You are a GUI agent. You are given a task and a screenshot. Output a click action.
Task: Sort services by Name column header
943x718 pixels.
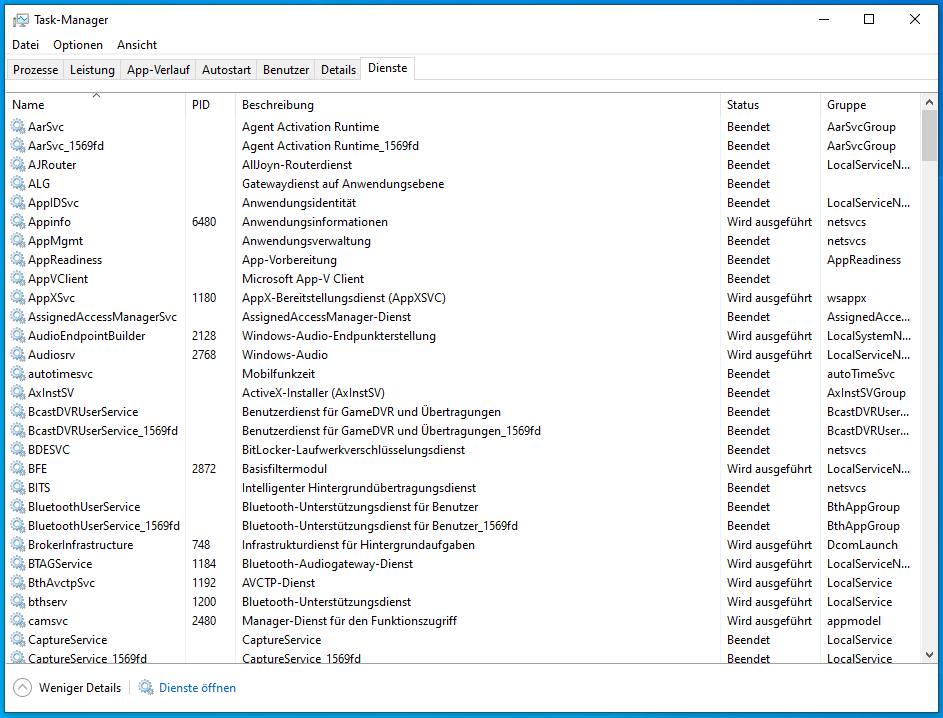click(28, 105)
